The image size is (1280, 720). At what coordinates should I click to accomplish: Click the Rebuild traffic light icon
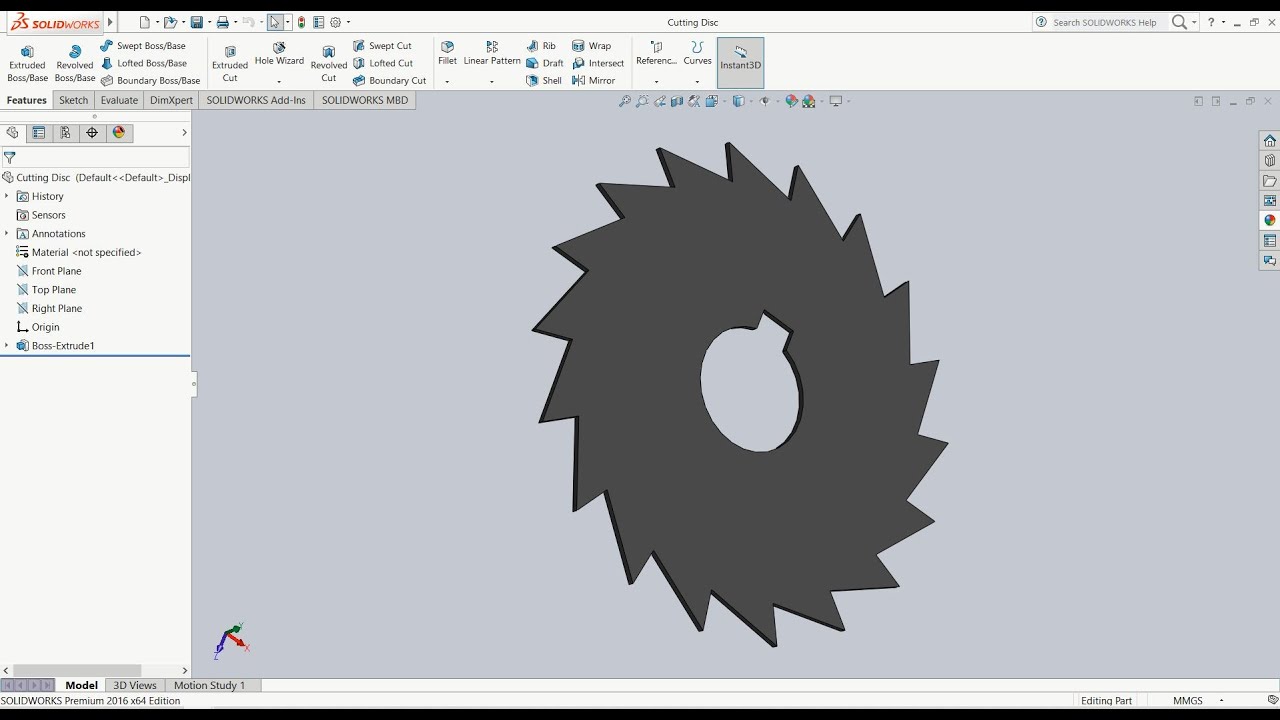(302, 22)
